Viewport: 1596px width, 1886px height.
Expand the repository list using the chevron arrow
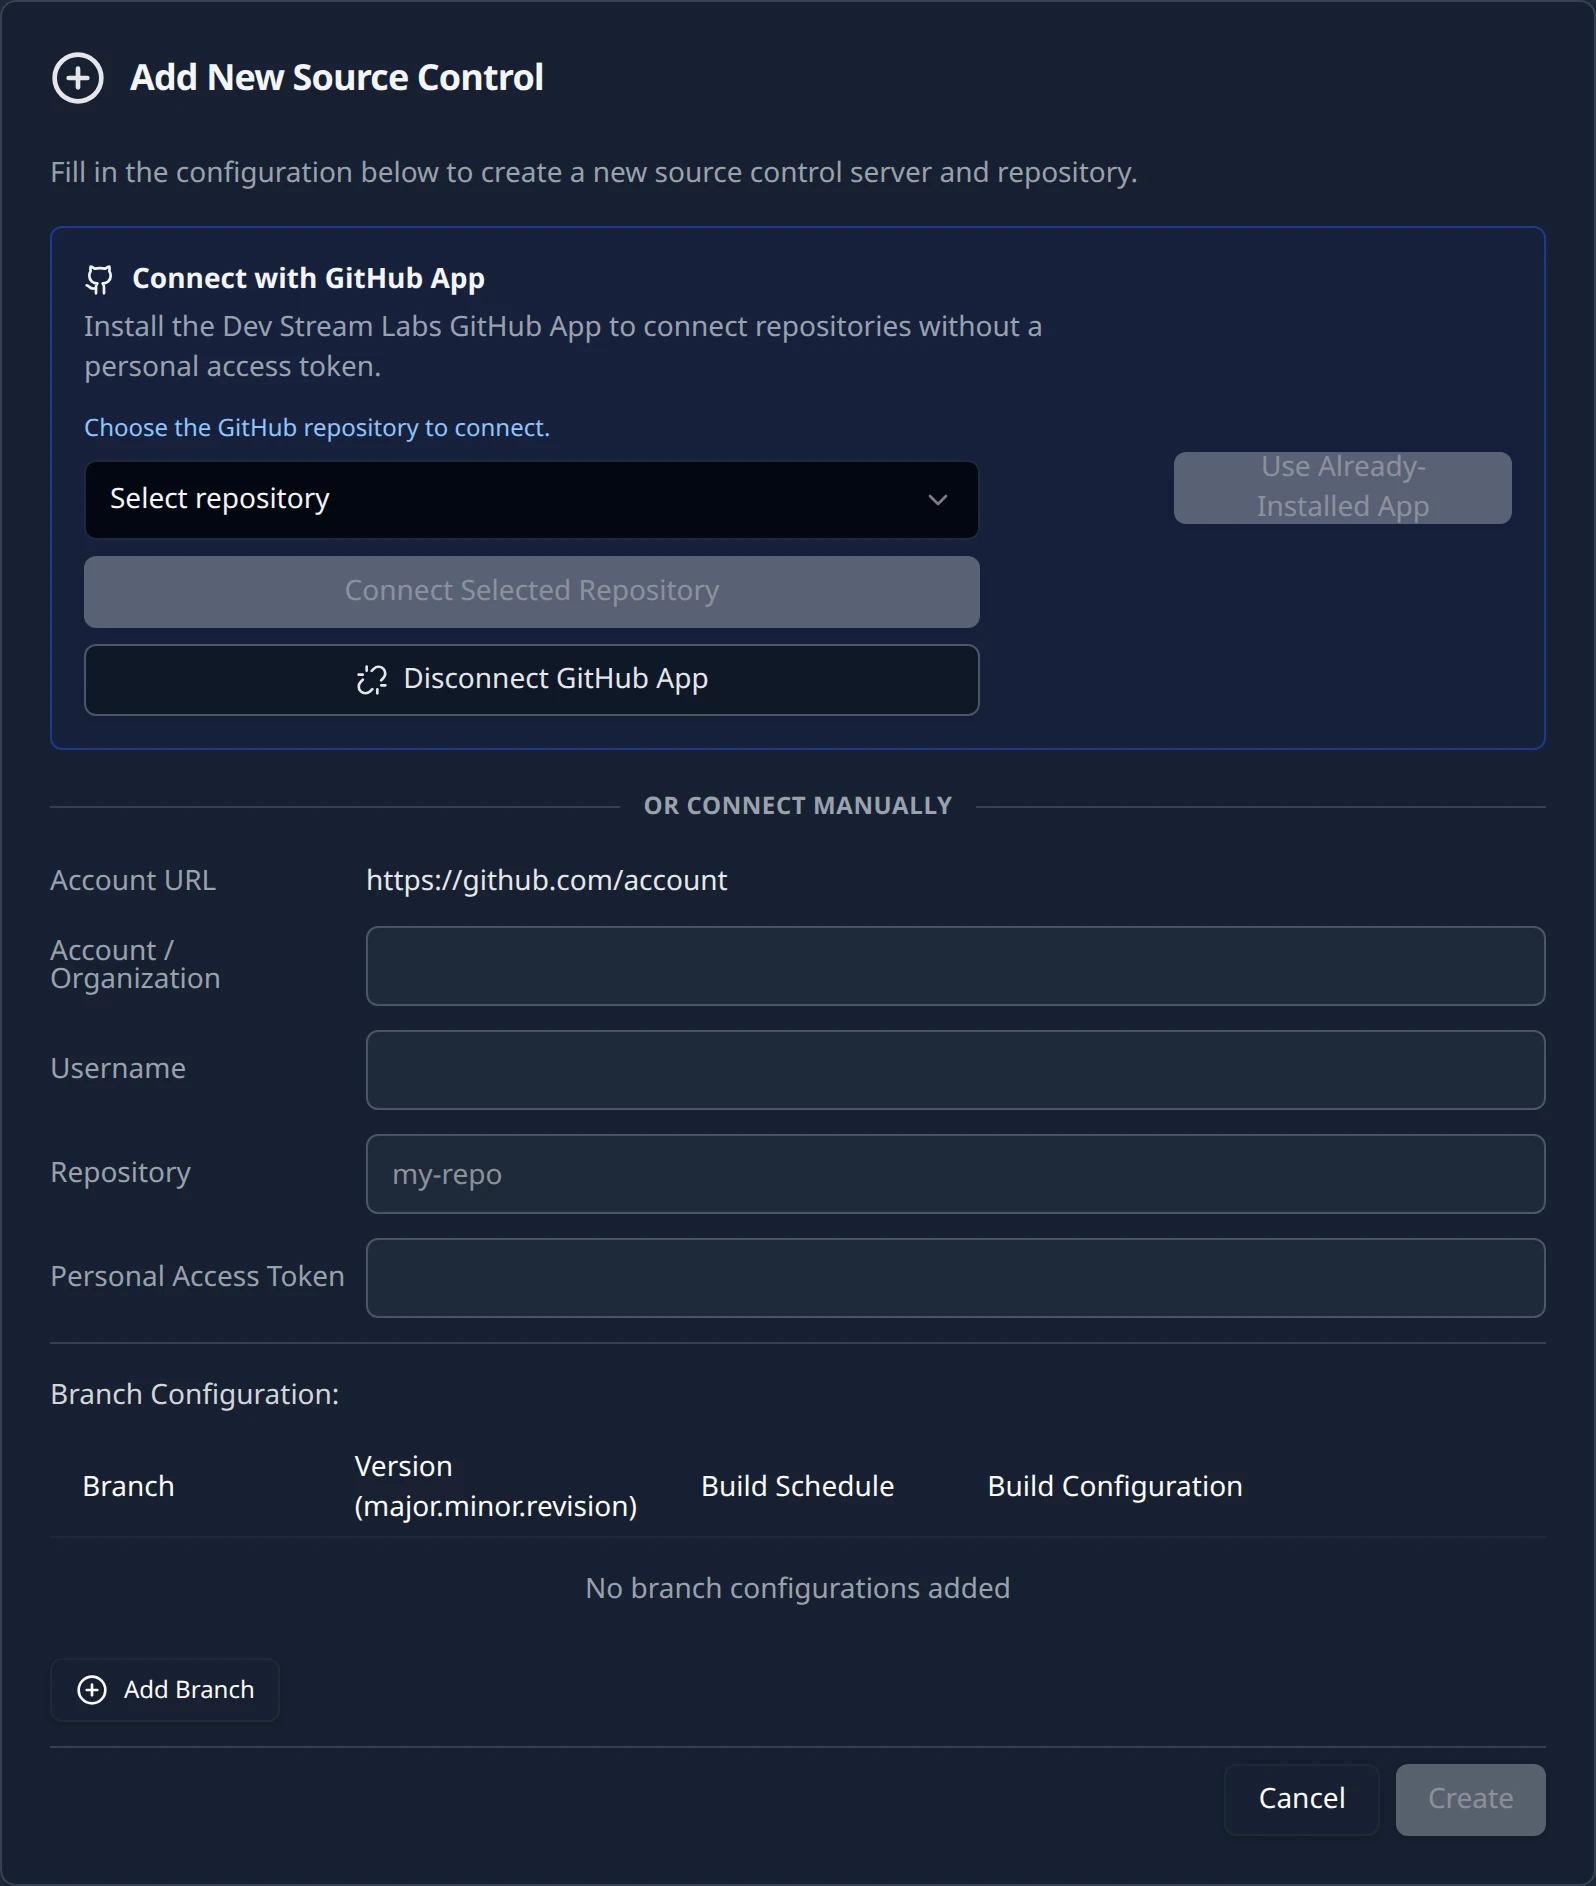(937, 499)
